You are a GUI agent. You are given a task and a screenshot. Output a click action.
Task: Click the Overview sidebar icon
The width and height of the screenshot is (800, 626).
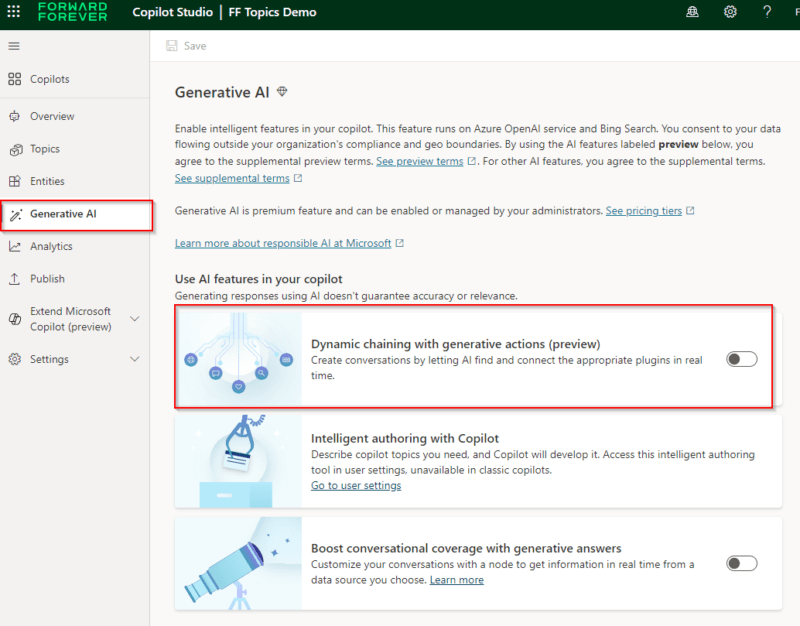point(15,116)
